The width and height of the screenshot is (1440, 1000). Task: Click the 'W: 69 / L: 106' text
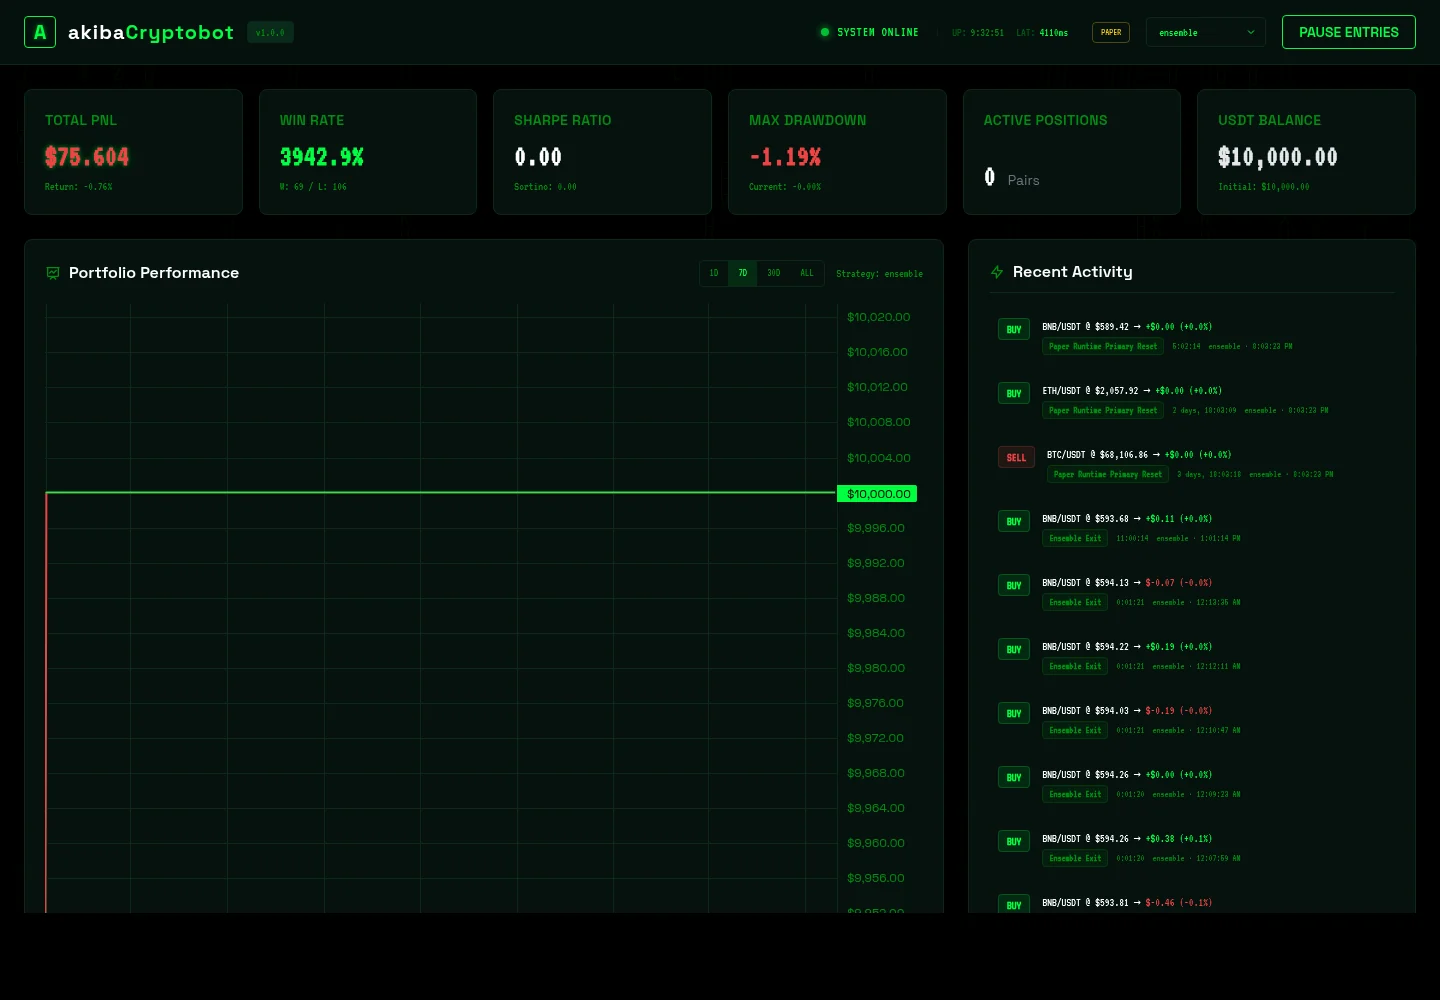click(x=313, y=187)
